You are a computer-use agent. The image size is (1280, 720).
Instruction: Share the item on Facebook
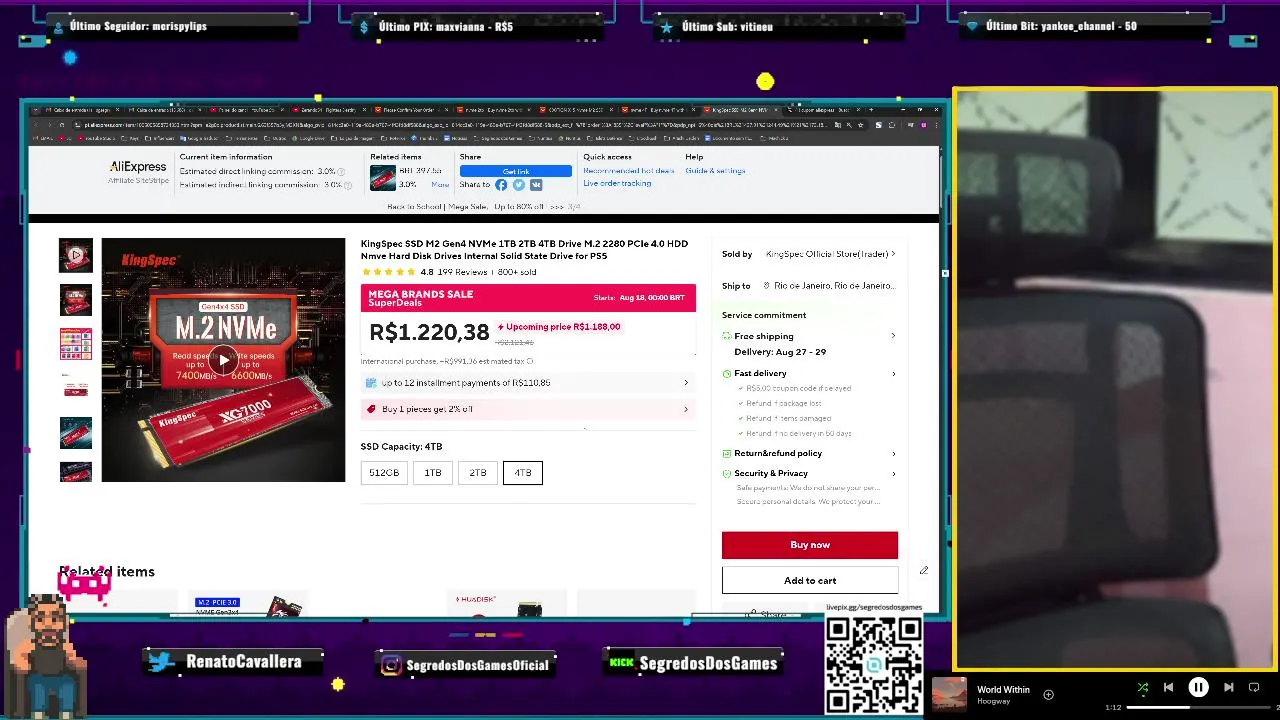(501, 185)
